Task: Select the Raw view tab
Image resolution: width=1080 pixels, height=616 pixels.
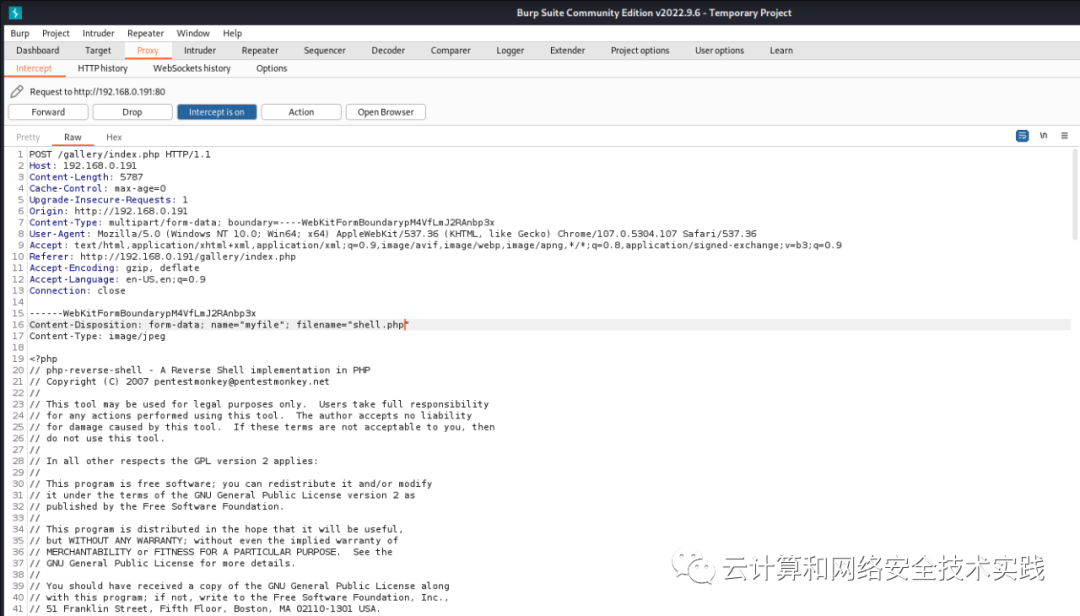Action: click(72, 137)
